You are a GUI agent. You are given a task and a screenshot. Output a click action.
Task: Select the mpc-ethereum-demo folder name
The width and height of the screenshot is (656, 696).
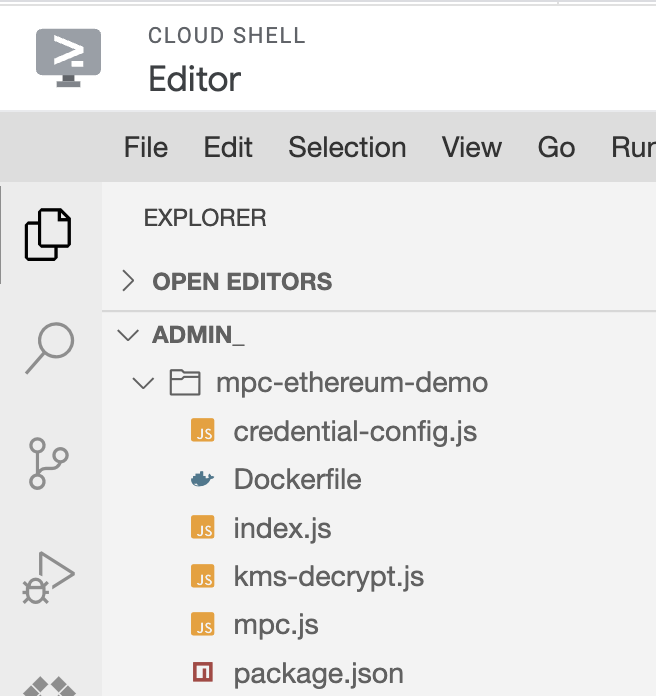click(x=352, y=383)
